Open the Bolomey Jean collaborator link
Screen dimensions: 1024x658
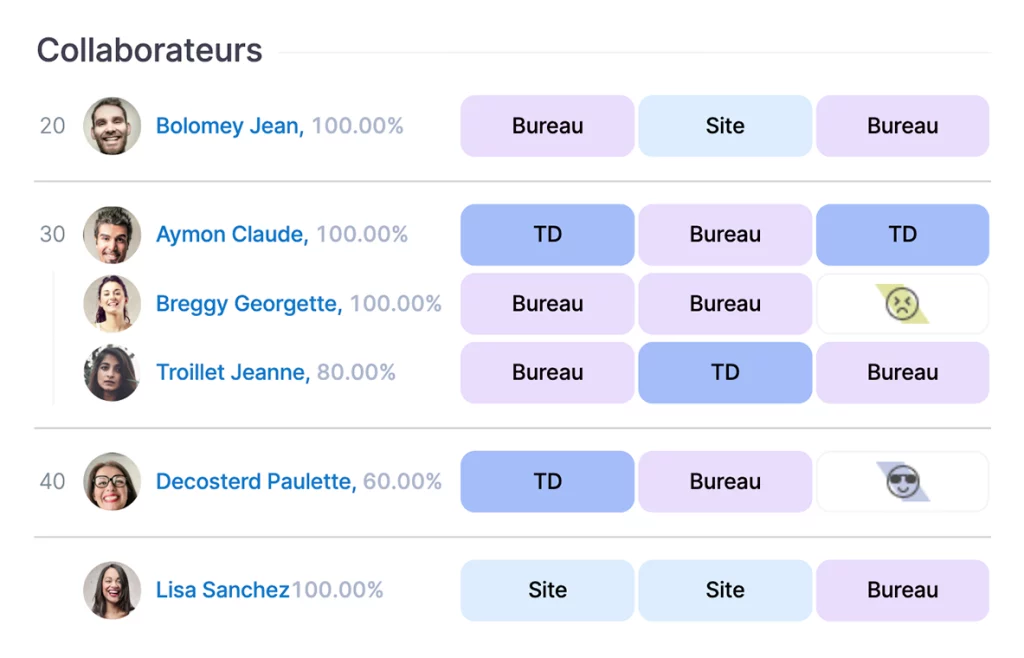229,126
